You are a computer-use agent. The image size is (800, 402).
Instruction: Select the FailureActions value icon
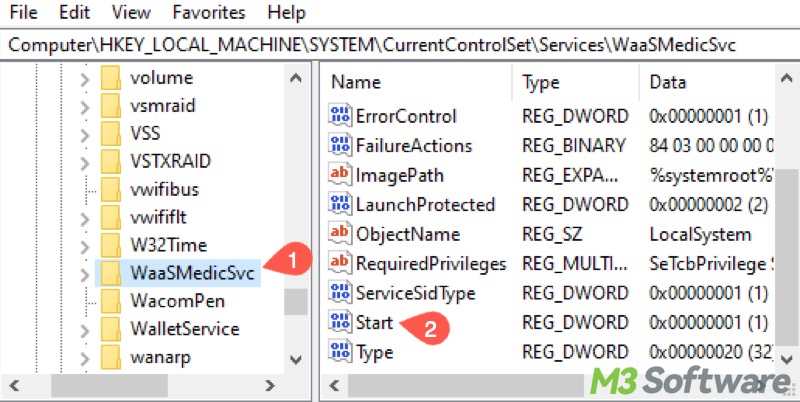(x=340, y=145)
